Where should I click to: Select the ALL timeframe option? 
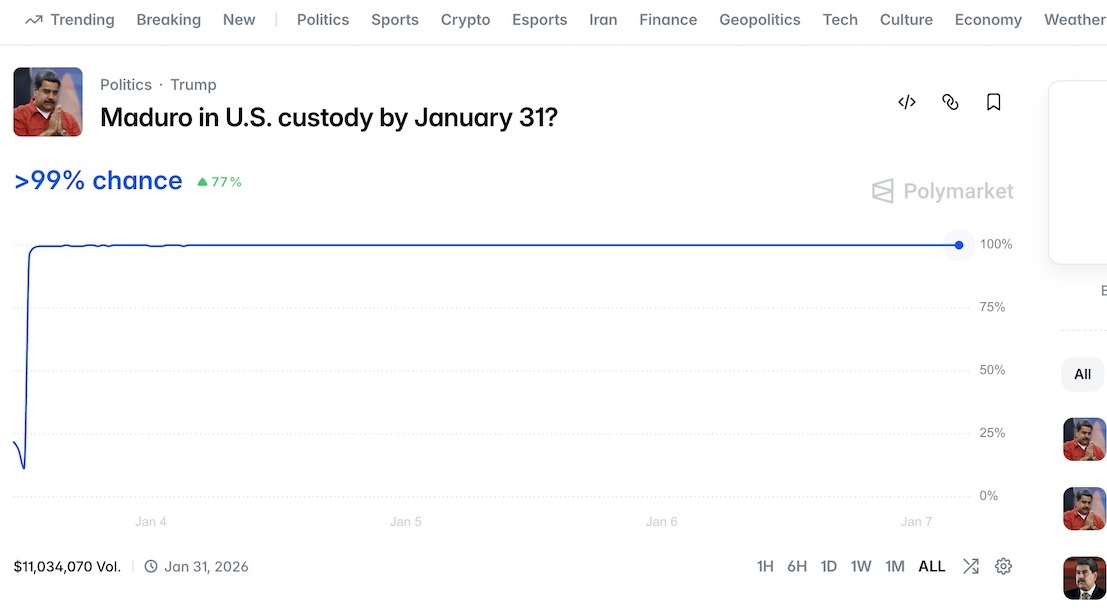[931, 565]
